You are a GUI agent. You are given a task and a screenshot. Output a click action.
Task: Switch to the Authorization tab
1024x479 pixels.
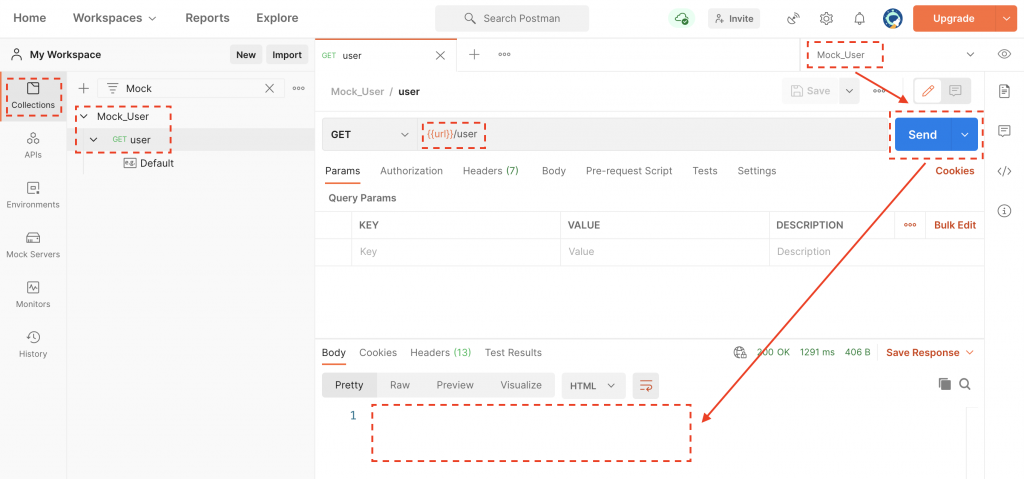coord(411,171)
